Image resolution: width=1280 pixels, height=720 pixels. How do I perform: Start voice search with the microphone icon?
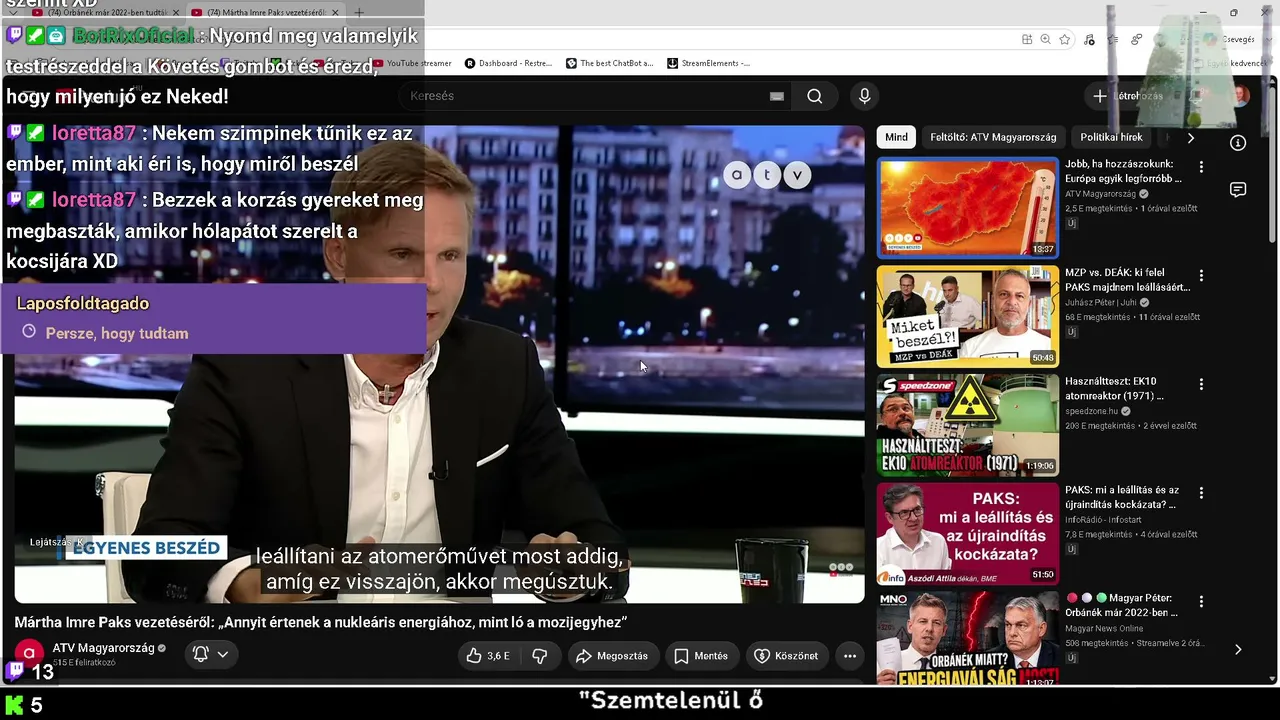(x=865, y=96)
